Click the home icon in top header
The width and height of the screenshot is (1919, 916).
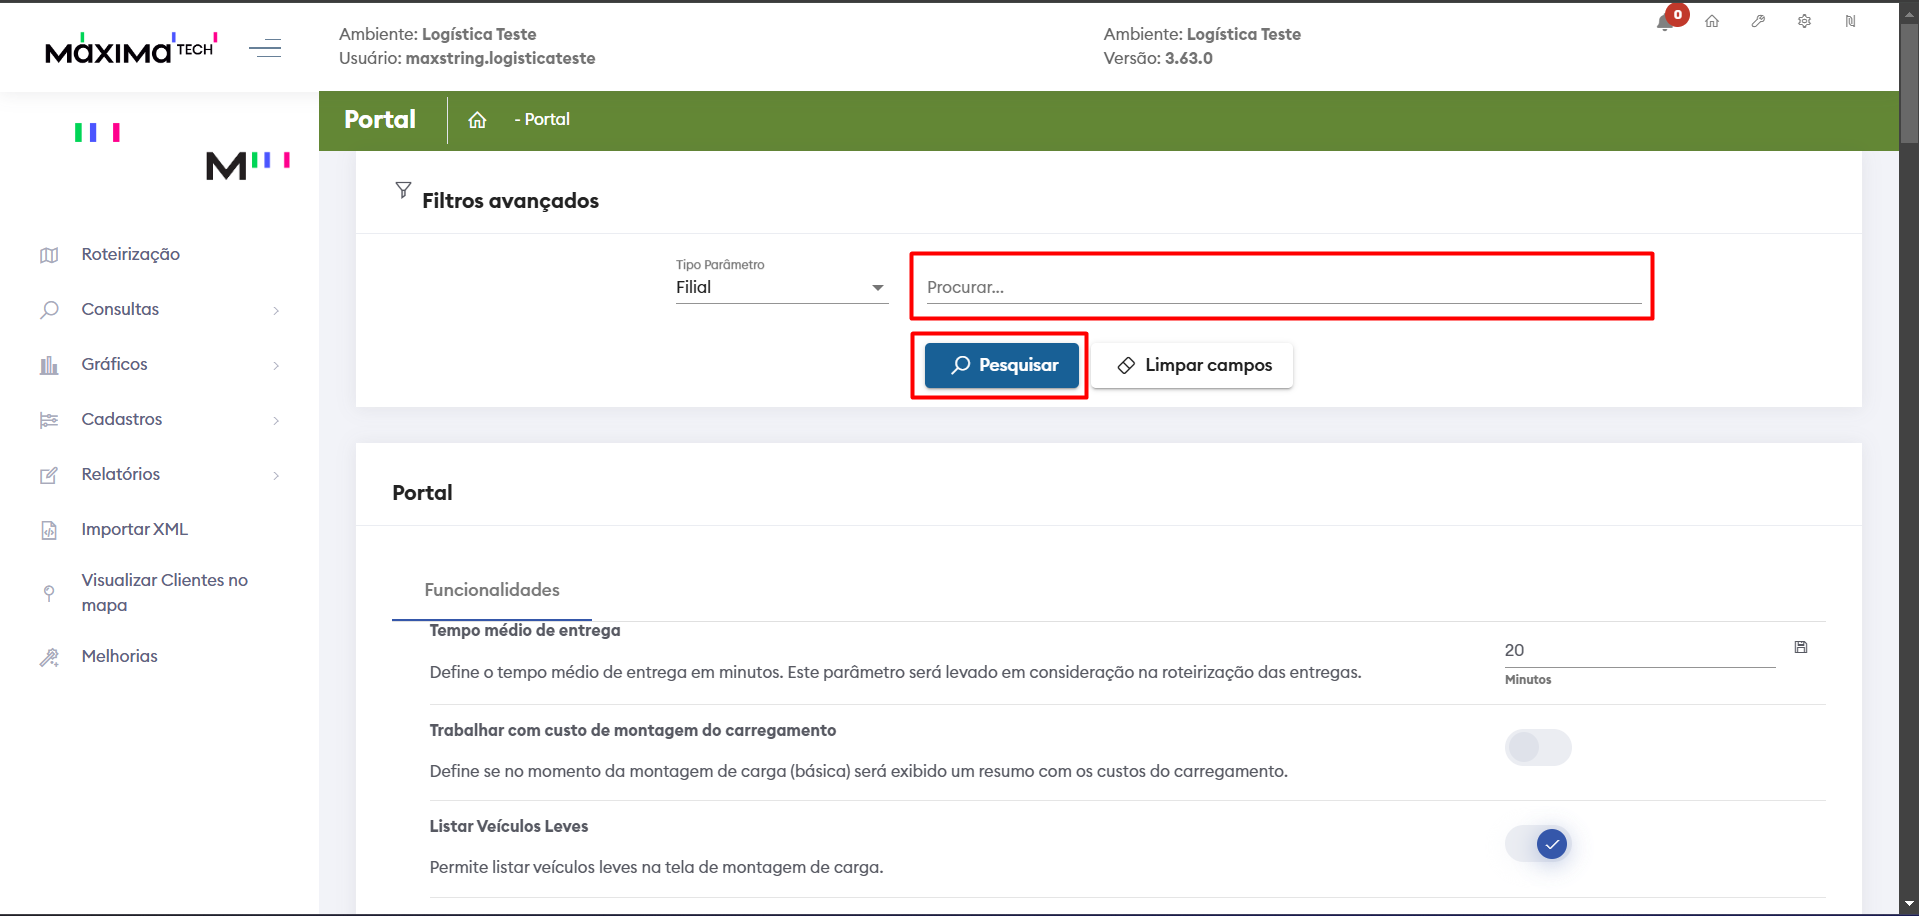[1712, 21]
